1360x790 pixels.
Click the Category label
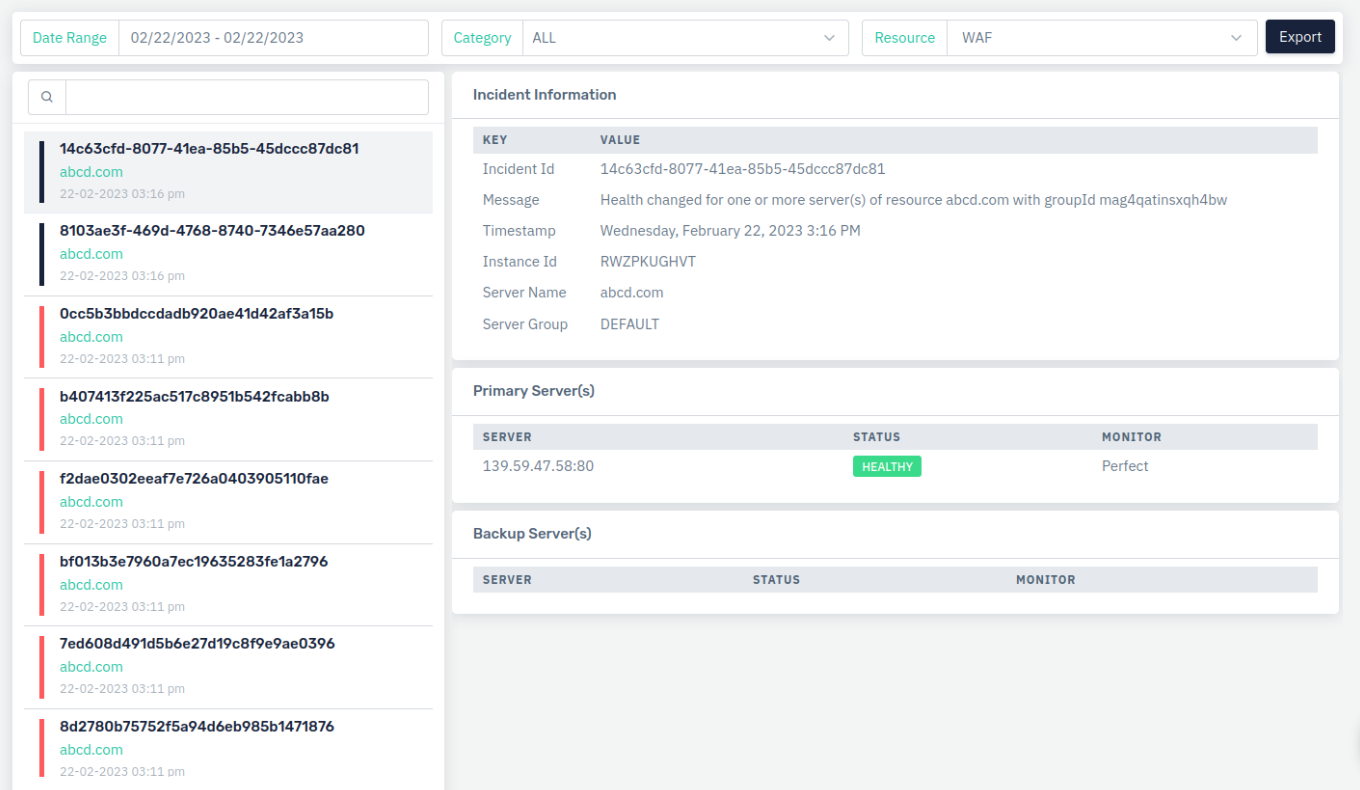point(482,38)
